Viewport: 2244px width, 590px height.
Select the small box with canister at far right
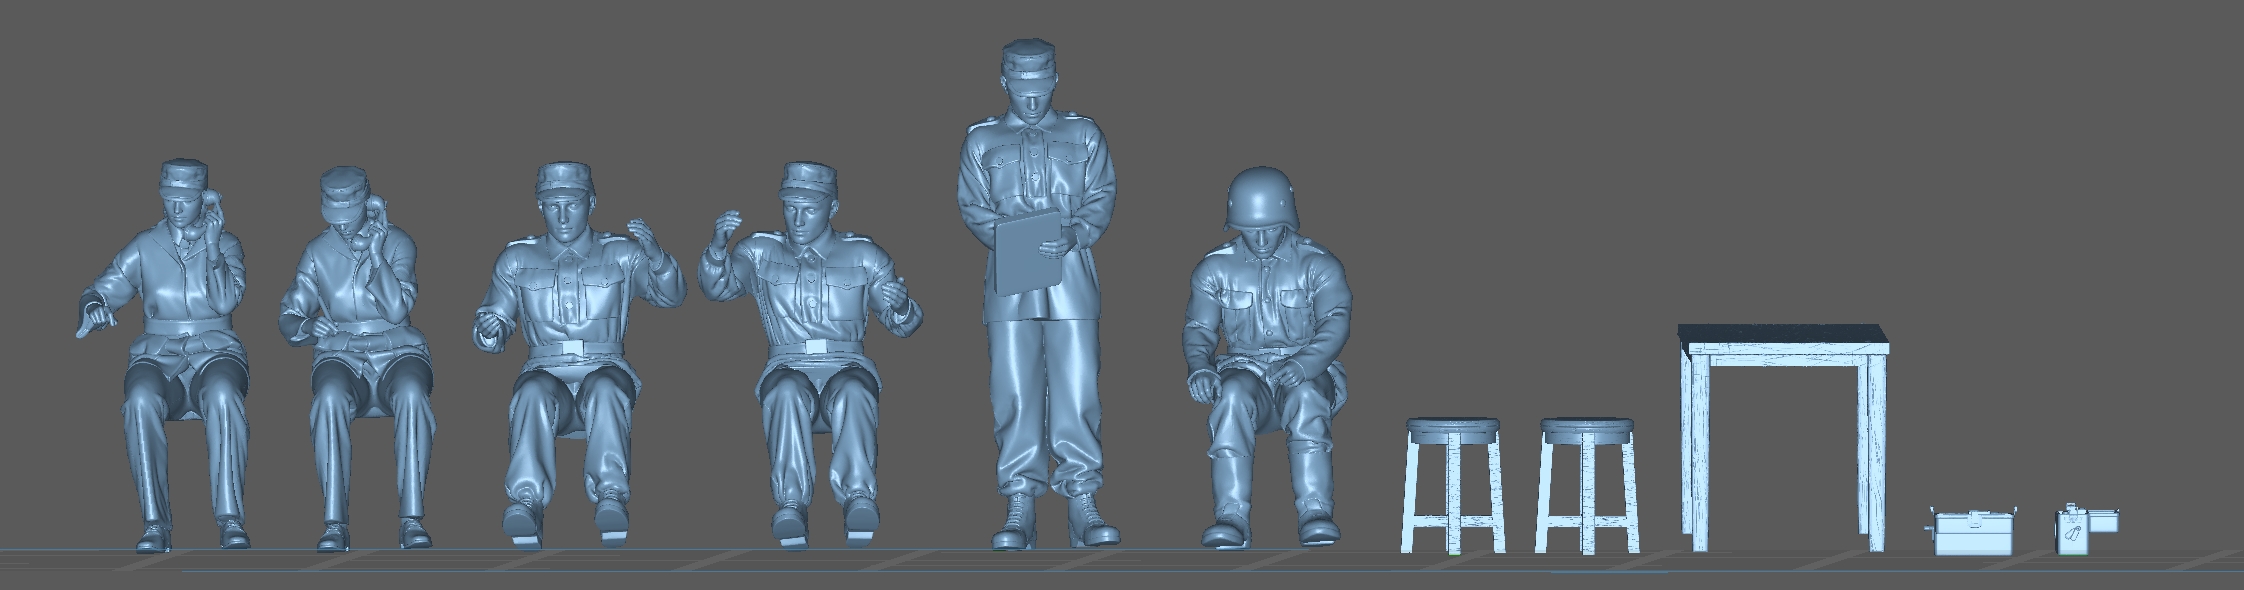2087,529
